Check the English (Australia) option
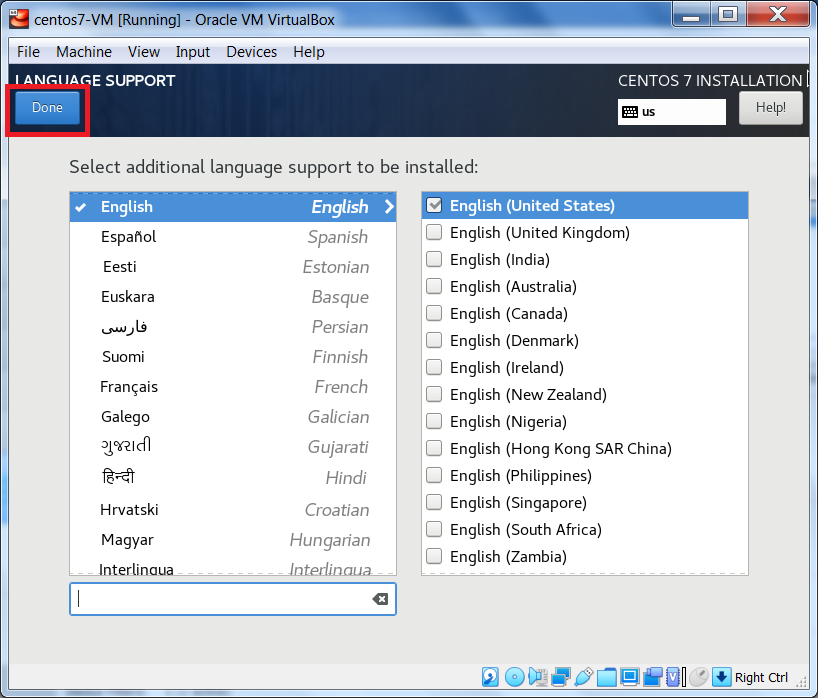This screenshot has width=818, height=698. pos(434,286)
